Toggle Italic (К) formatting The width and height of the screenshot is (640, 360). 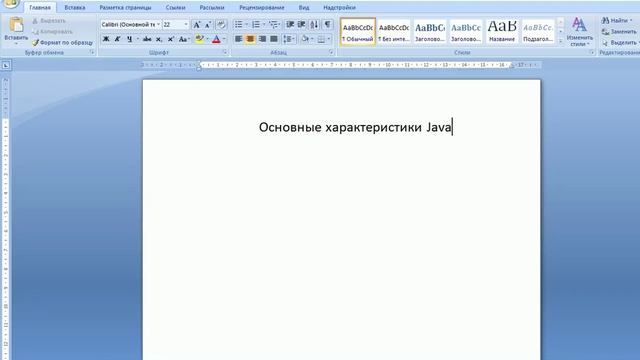coord(117,39)
